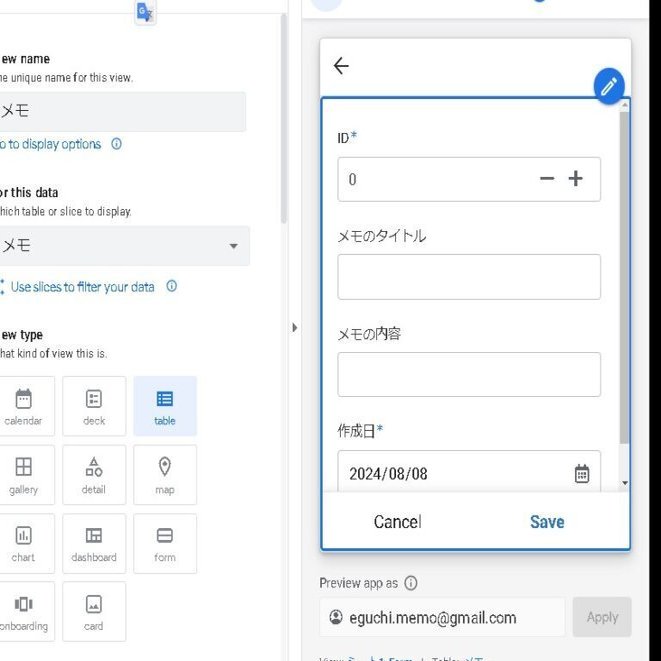661x661 pixels.
Task: Click the preview email field eguchi.memo@gmail.com
Action: pos(442,618)
